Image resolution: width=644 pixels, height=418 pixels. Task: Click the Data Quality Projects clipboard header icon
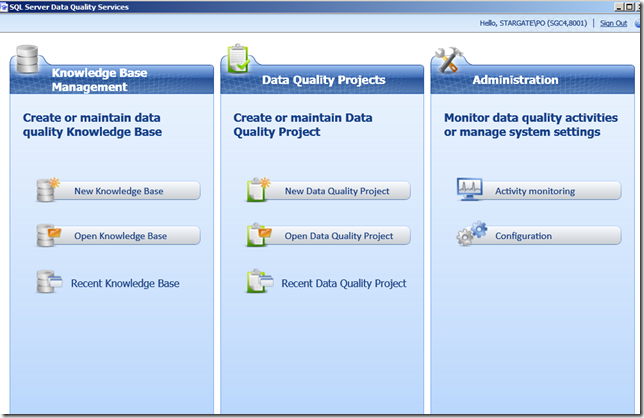[x=238, y=59]
